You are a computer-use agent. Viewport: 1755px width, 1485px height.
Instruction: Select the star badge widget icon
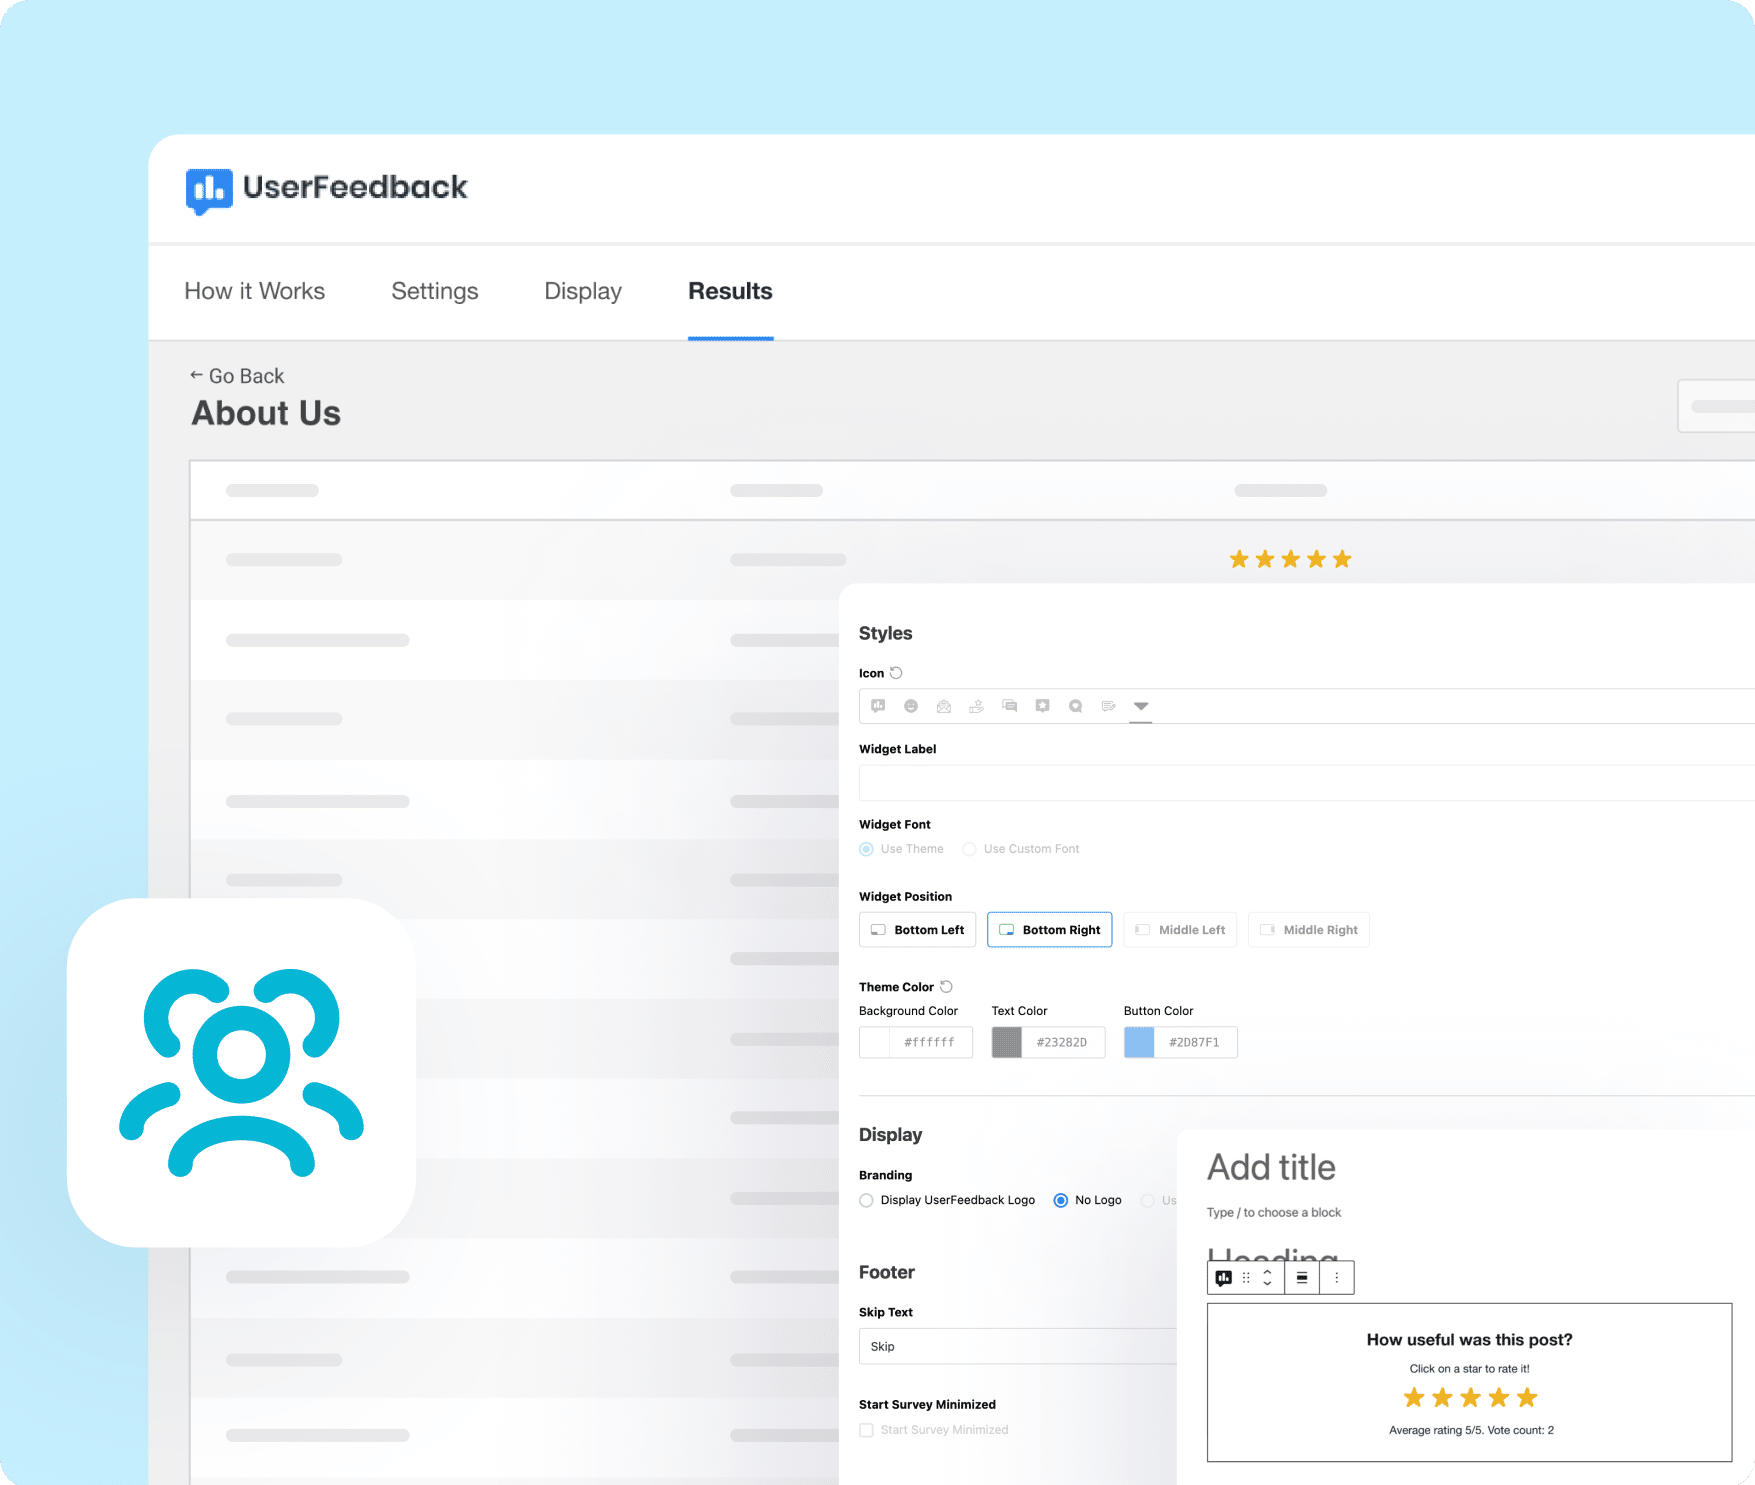tap(1043, 706)
